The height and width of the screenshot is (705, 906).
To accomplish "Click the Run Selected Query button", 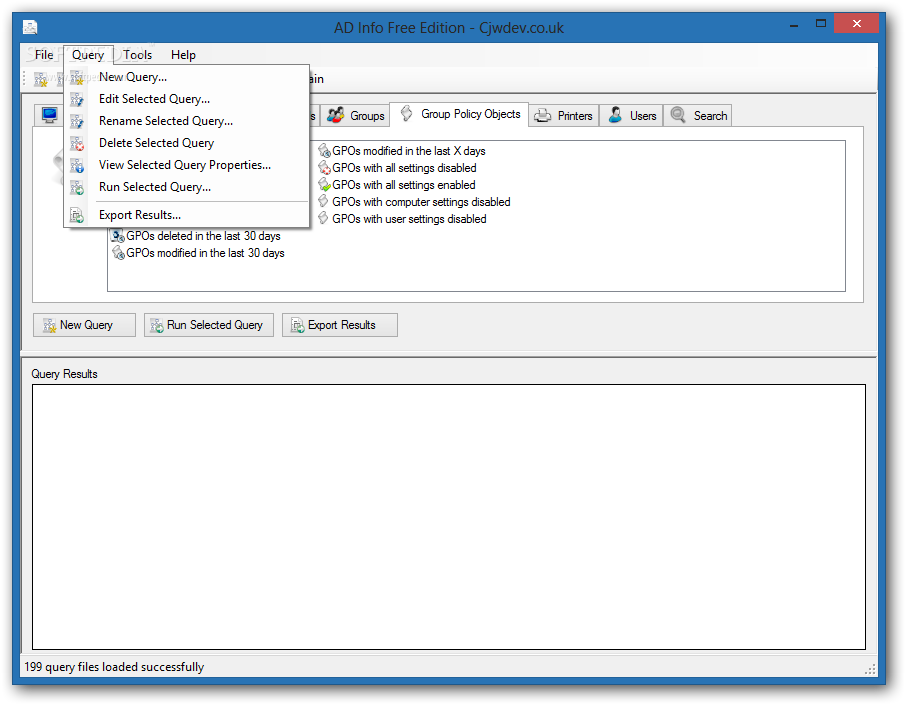I will click(209, 325).
